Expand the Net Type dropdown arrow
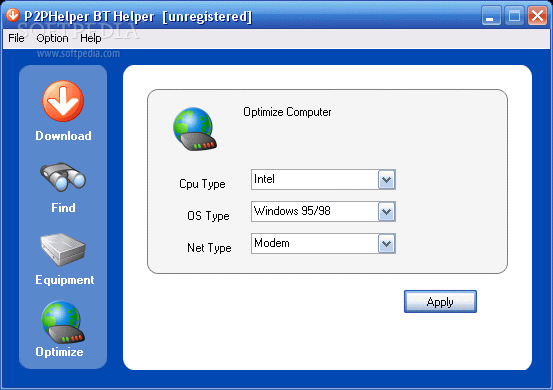 pos(387,244)
